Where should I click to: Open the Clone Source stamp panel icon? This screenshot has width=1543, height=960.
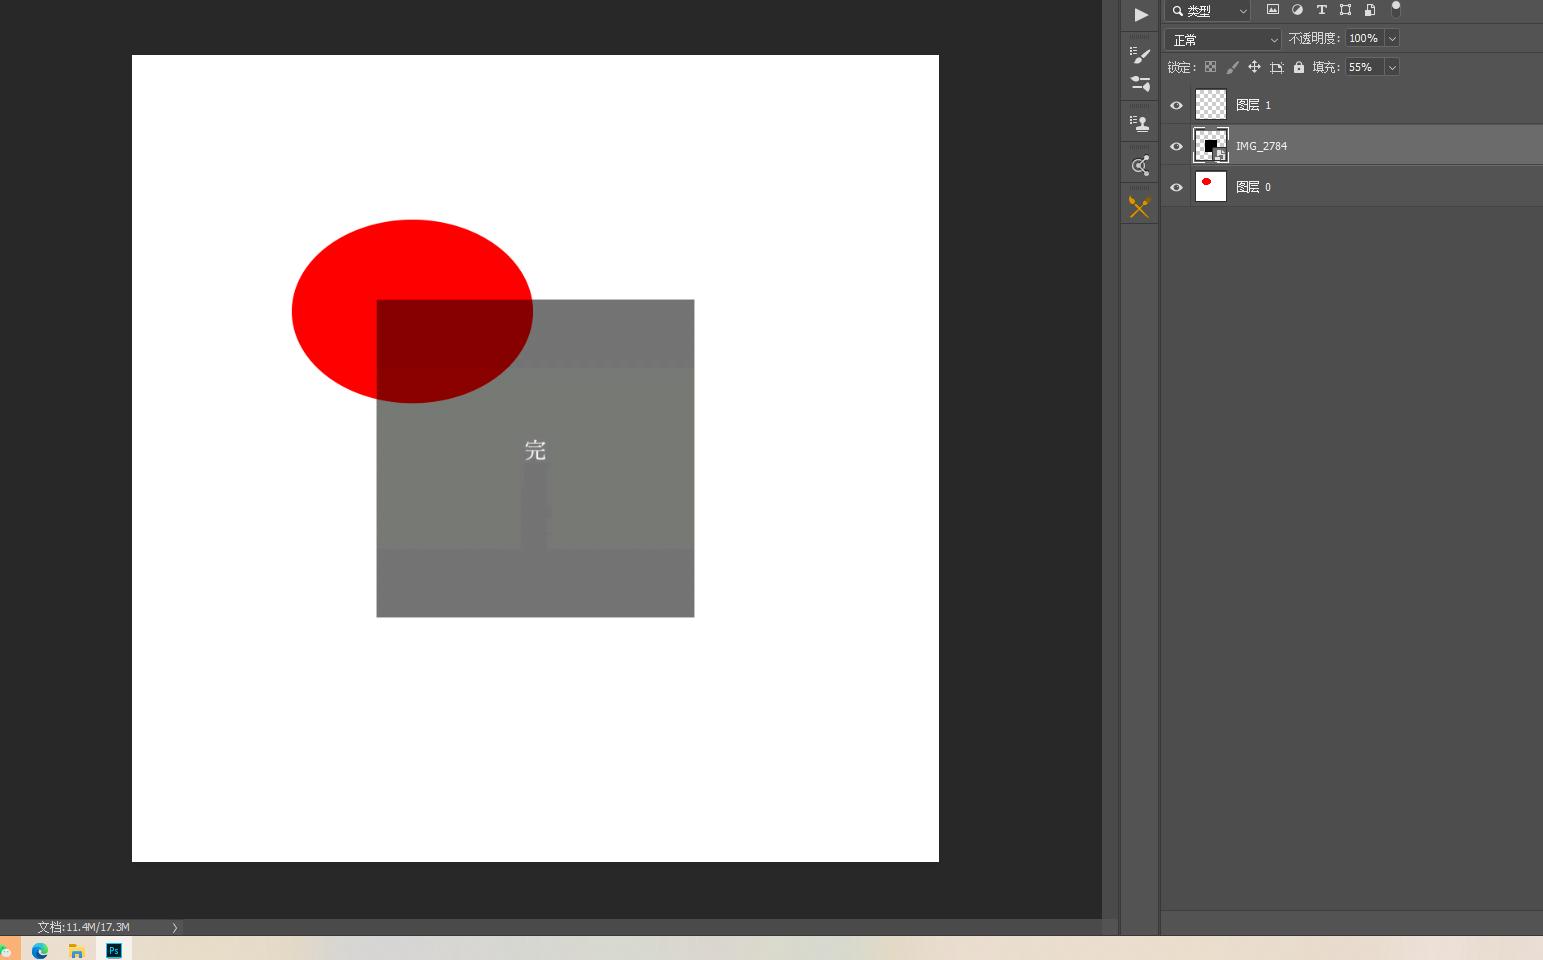(x=1140, y=123)
